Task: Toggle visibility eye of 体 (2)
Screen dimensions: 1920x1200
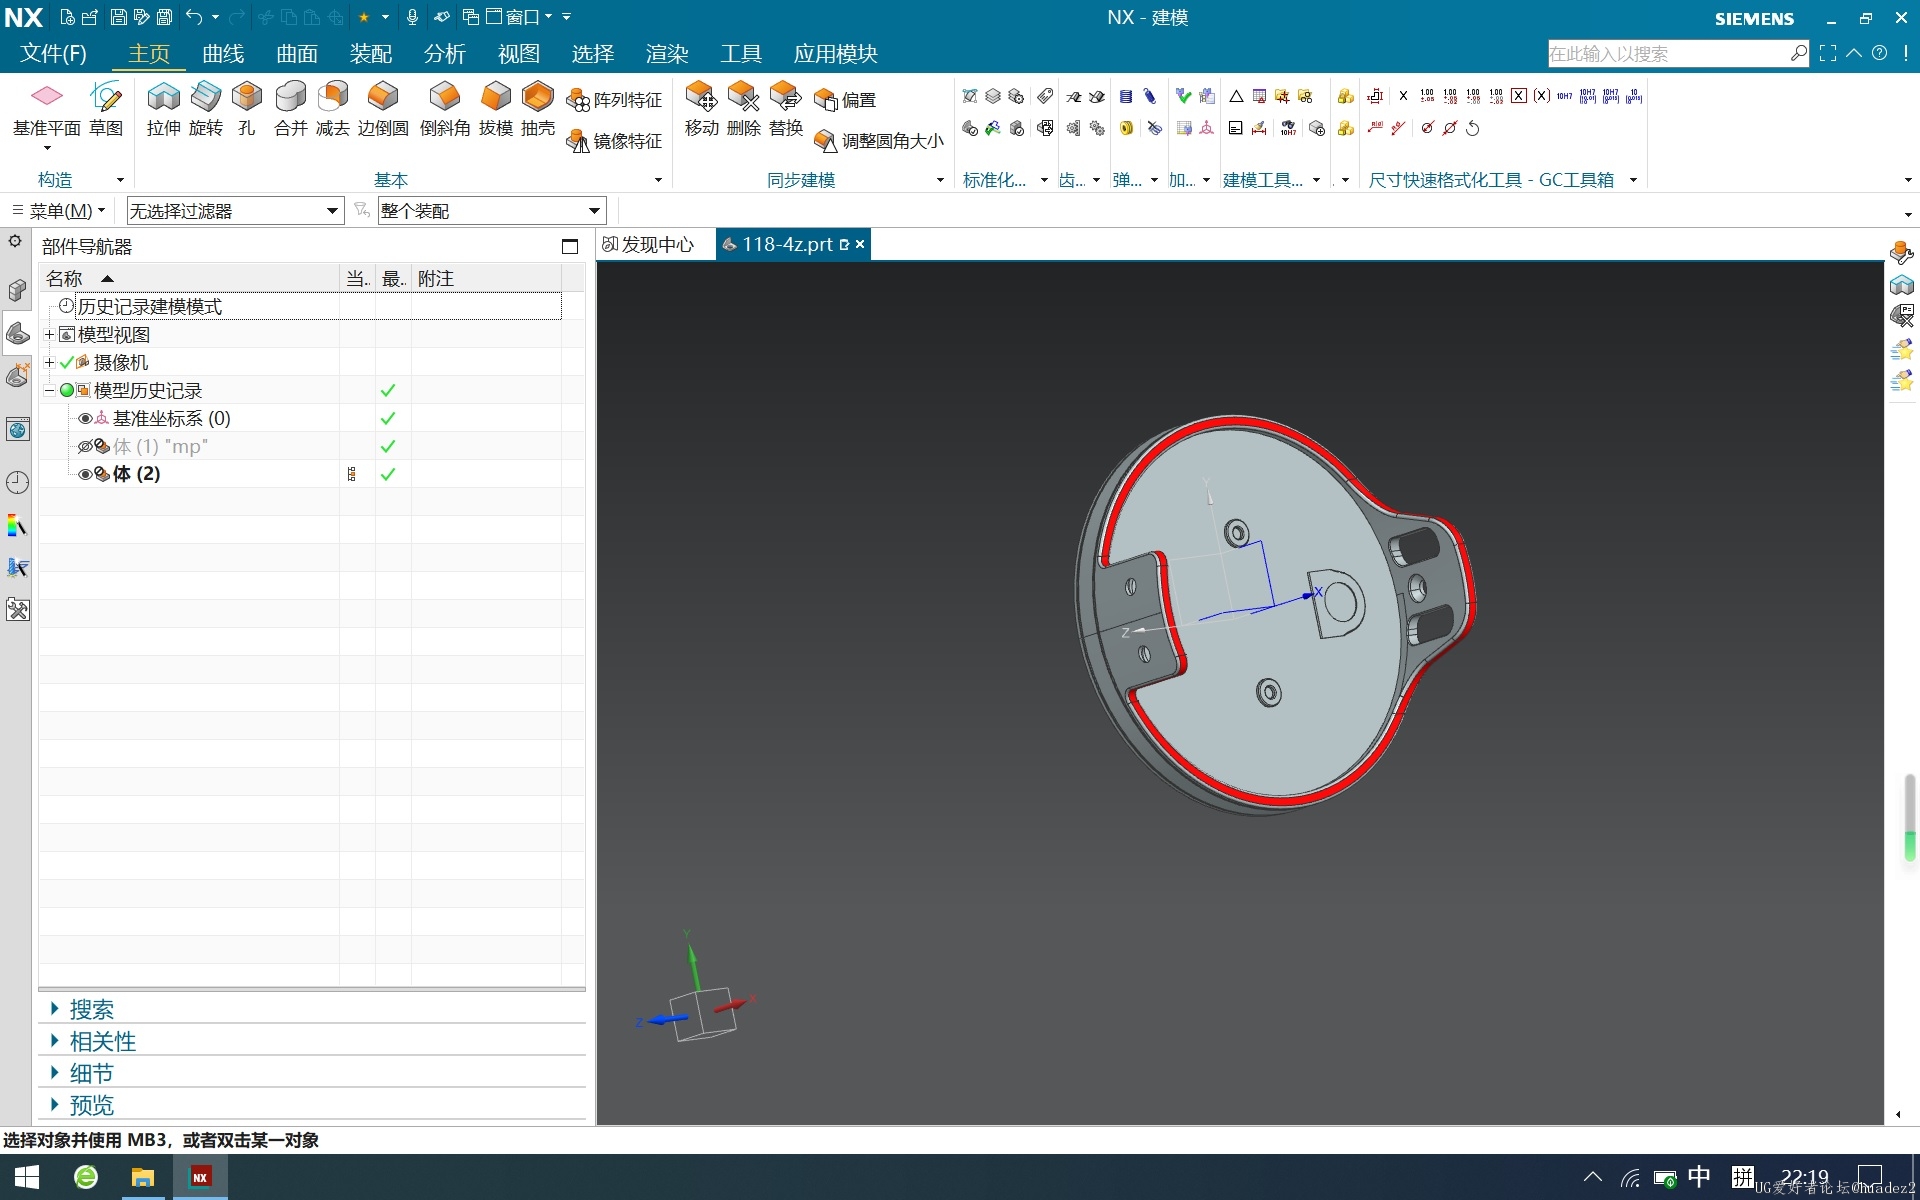Action: pyautogui.click(x=85, y=475)
